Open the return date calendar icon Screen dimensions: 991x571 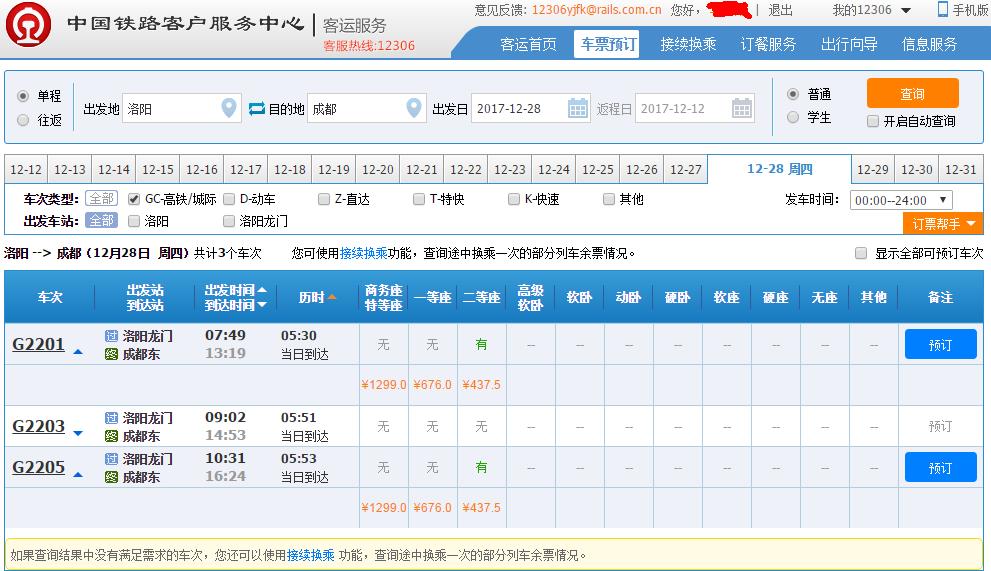coord(741,108)
